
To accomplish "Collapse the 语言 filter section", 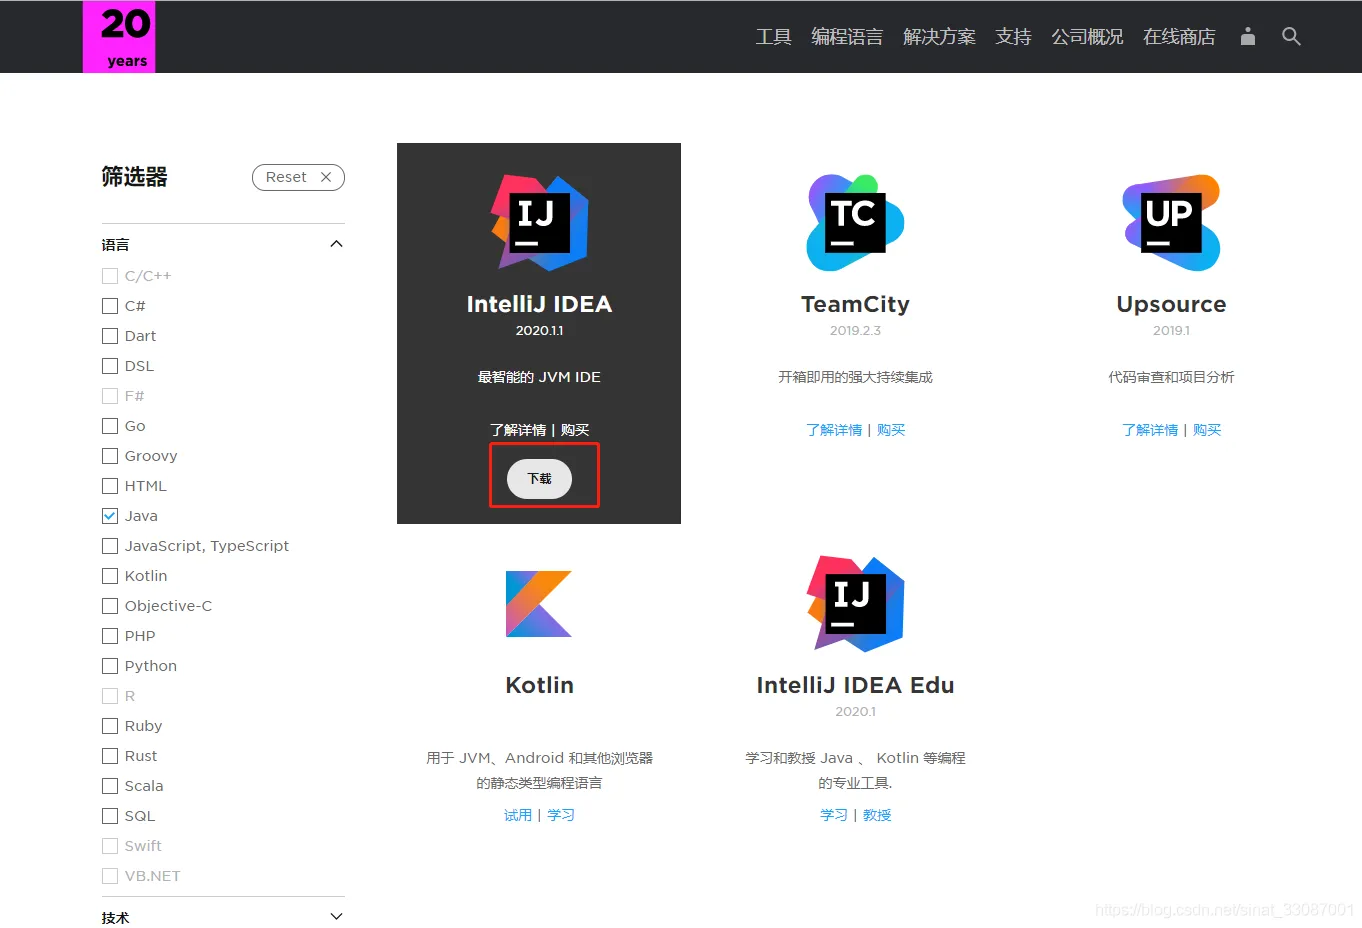I will coord(336,244).
